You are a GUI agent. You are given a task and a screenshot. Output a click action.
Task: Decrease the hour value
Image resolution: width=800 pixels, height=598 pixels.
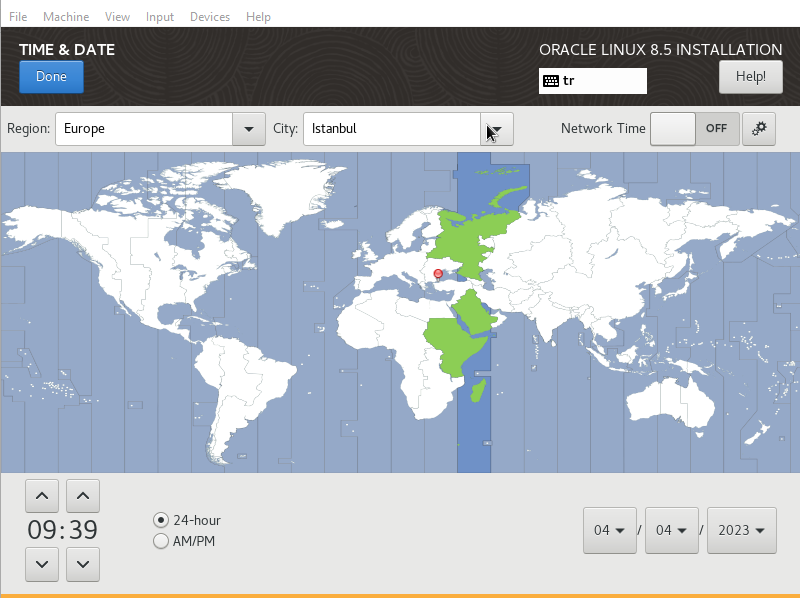(42, 564)
